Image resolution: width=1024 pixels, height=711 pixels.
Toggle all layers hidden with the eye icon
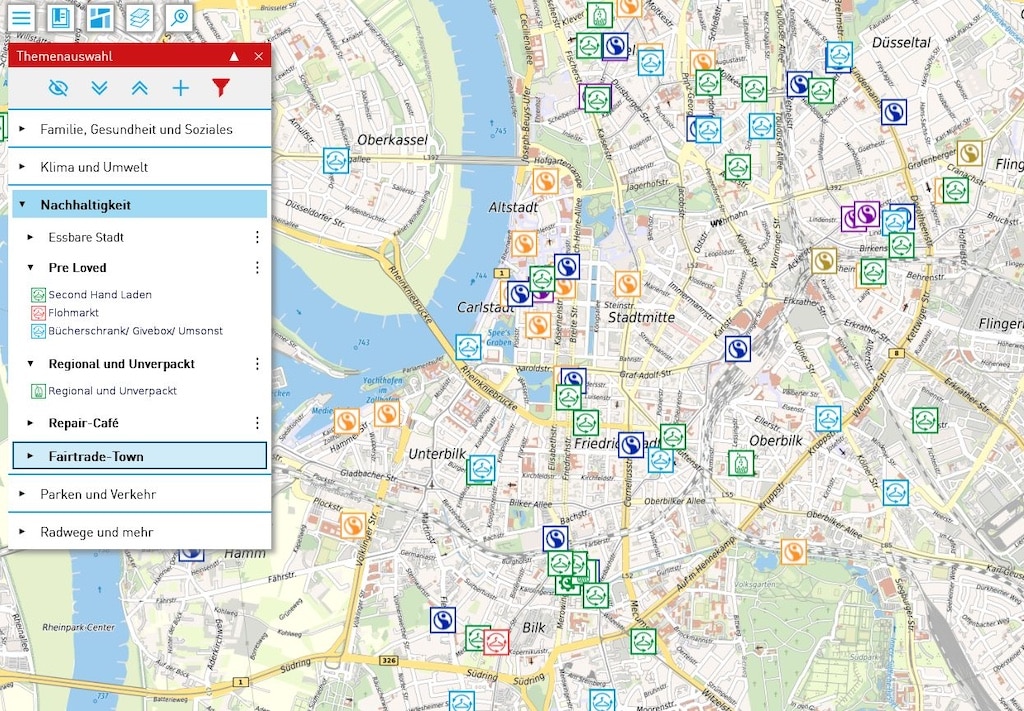tap(58, 88)
